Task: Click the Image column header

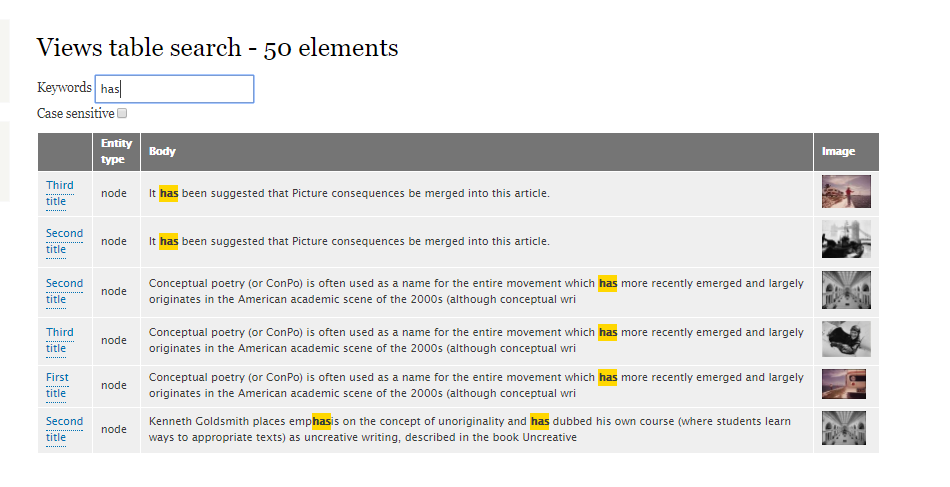Action: (838, 152)
